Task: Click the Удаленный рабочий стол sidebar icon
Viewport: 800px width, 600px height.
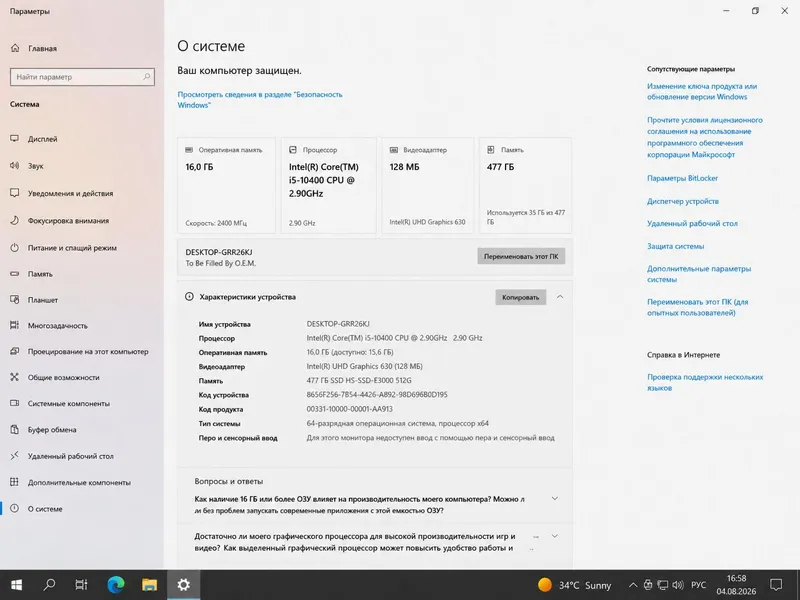Action: [x=15, y=456]
